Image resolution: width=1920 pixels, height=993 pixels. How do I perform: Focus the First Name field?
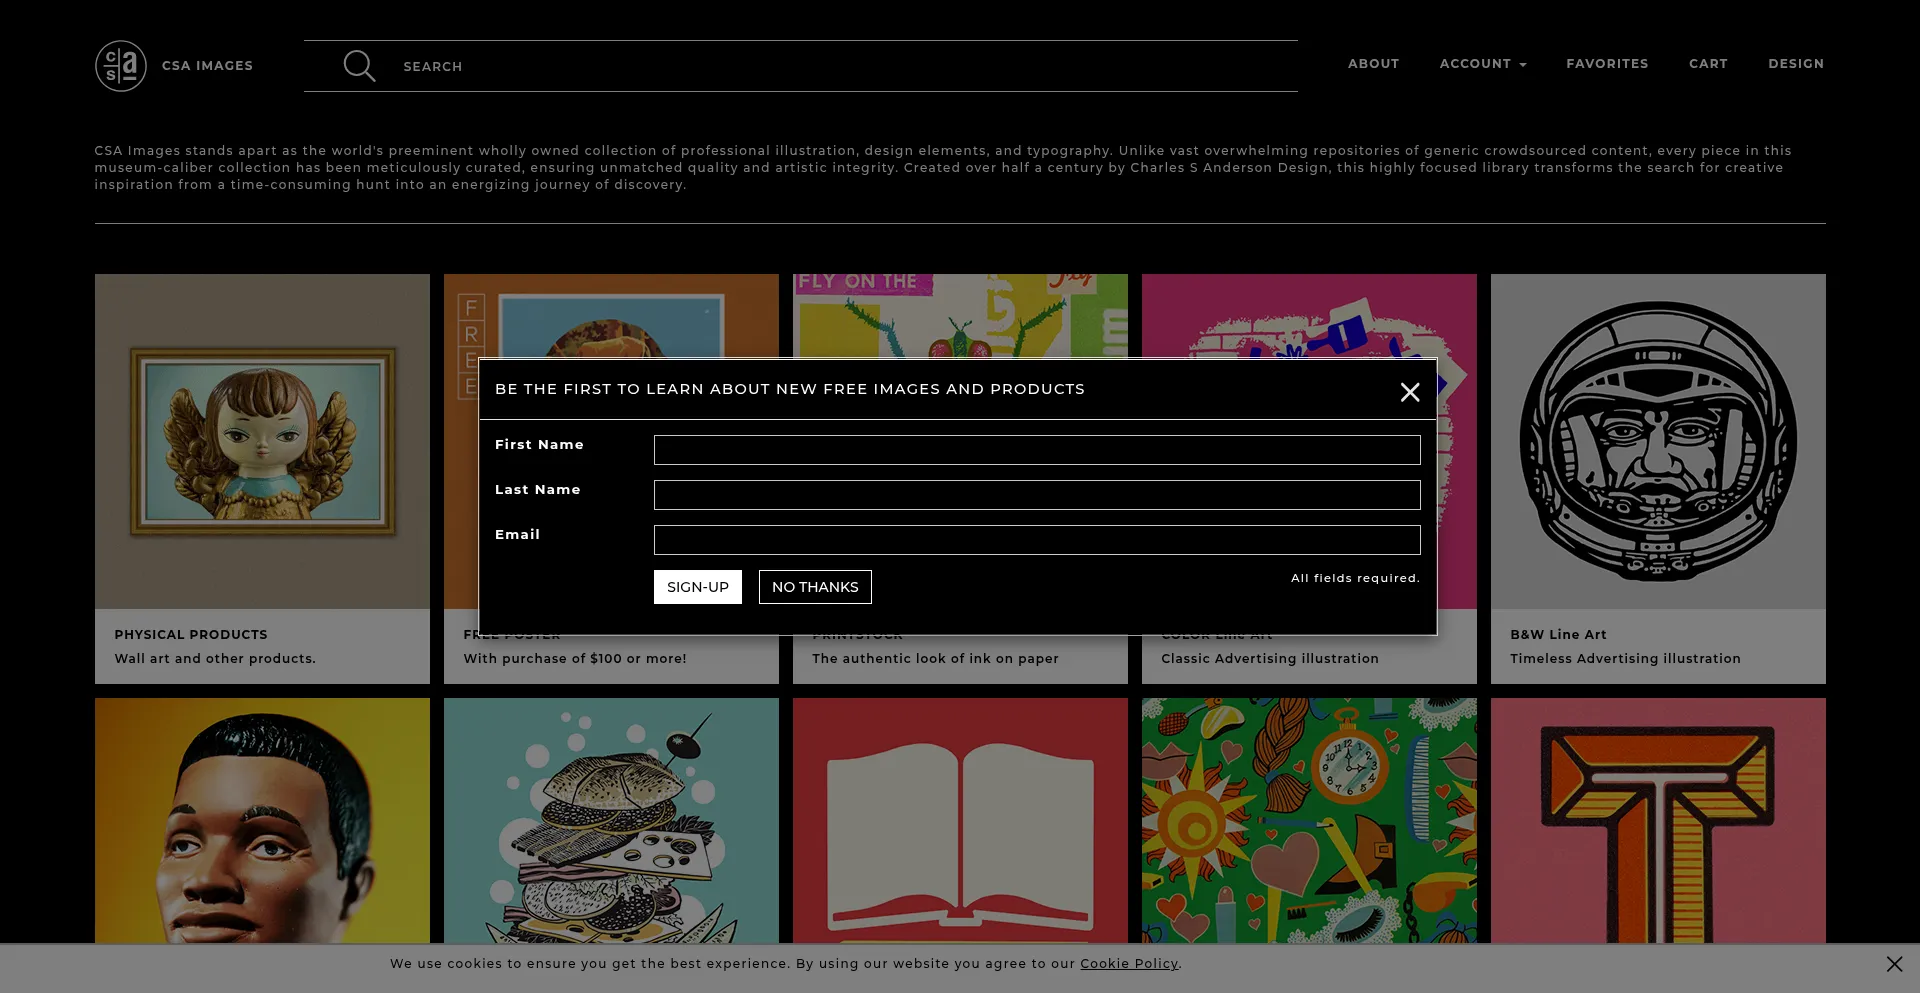click(x=1036, y=450)
